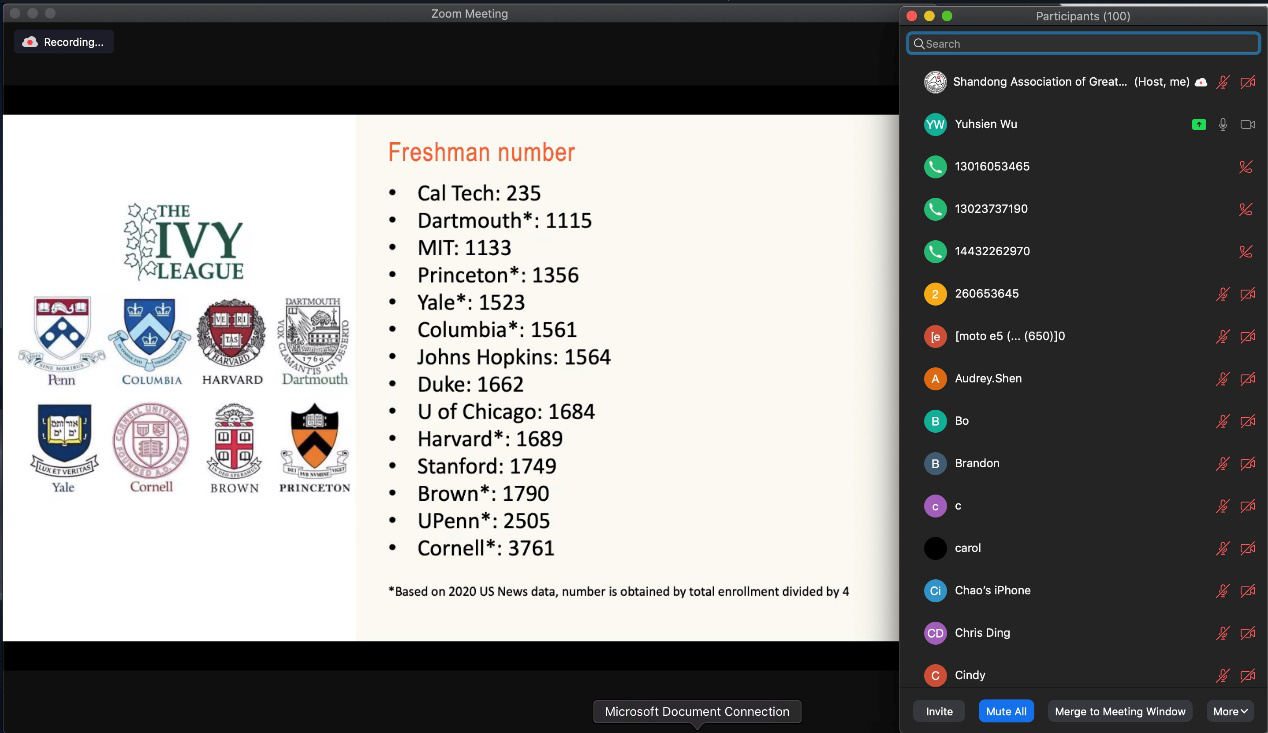Click the Mute All button
The width and height of the screenshot is (1268, 733).
click(x=1006, y=711)
